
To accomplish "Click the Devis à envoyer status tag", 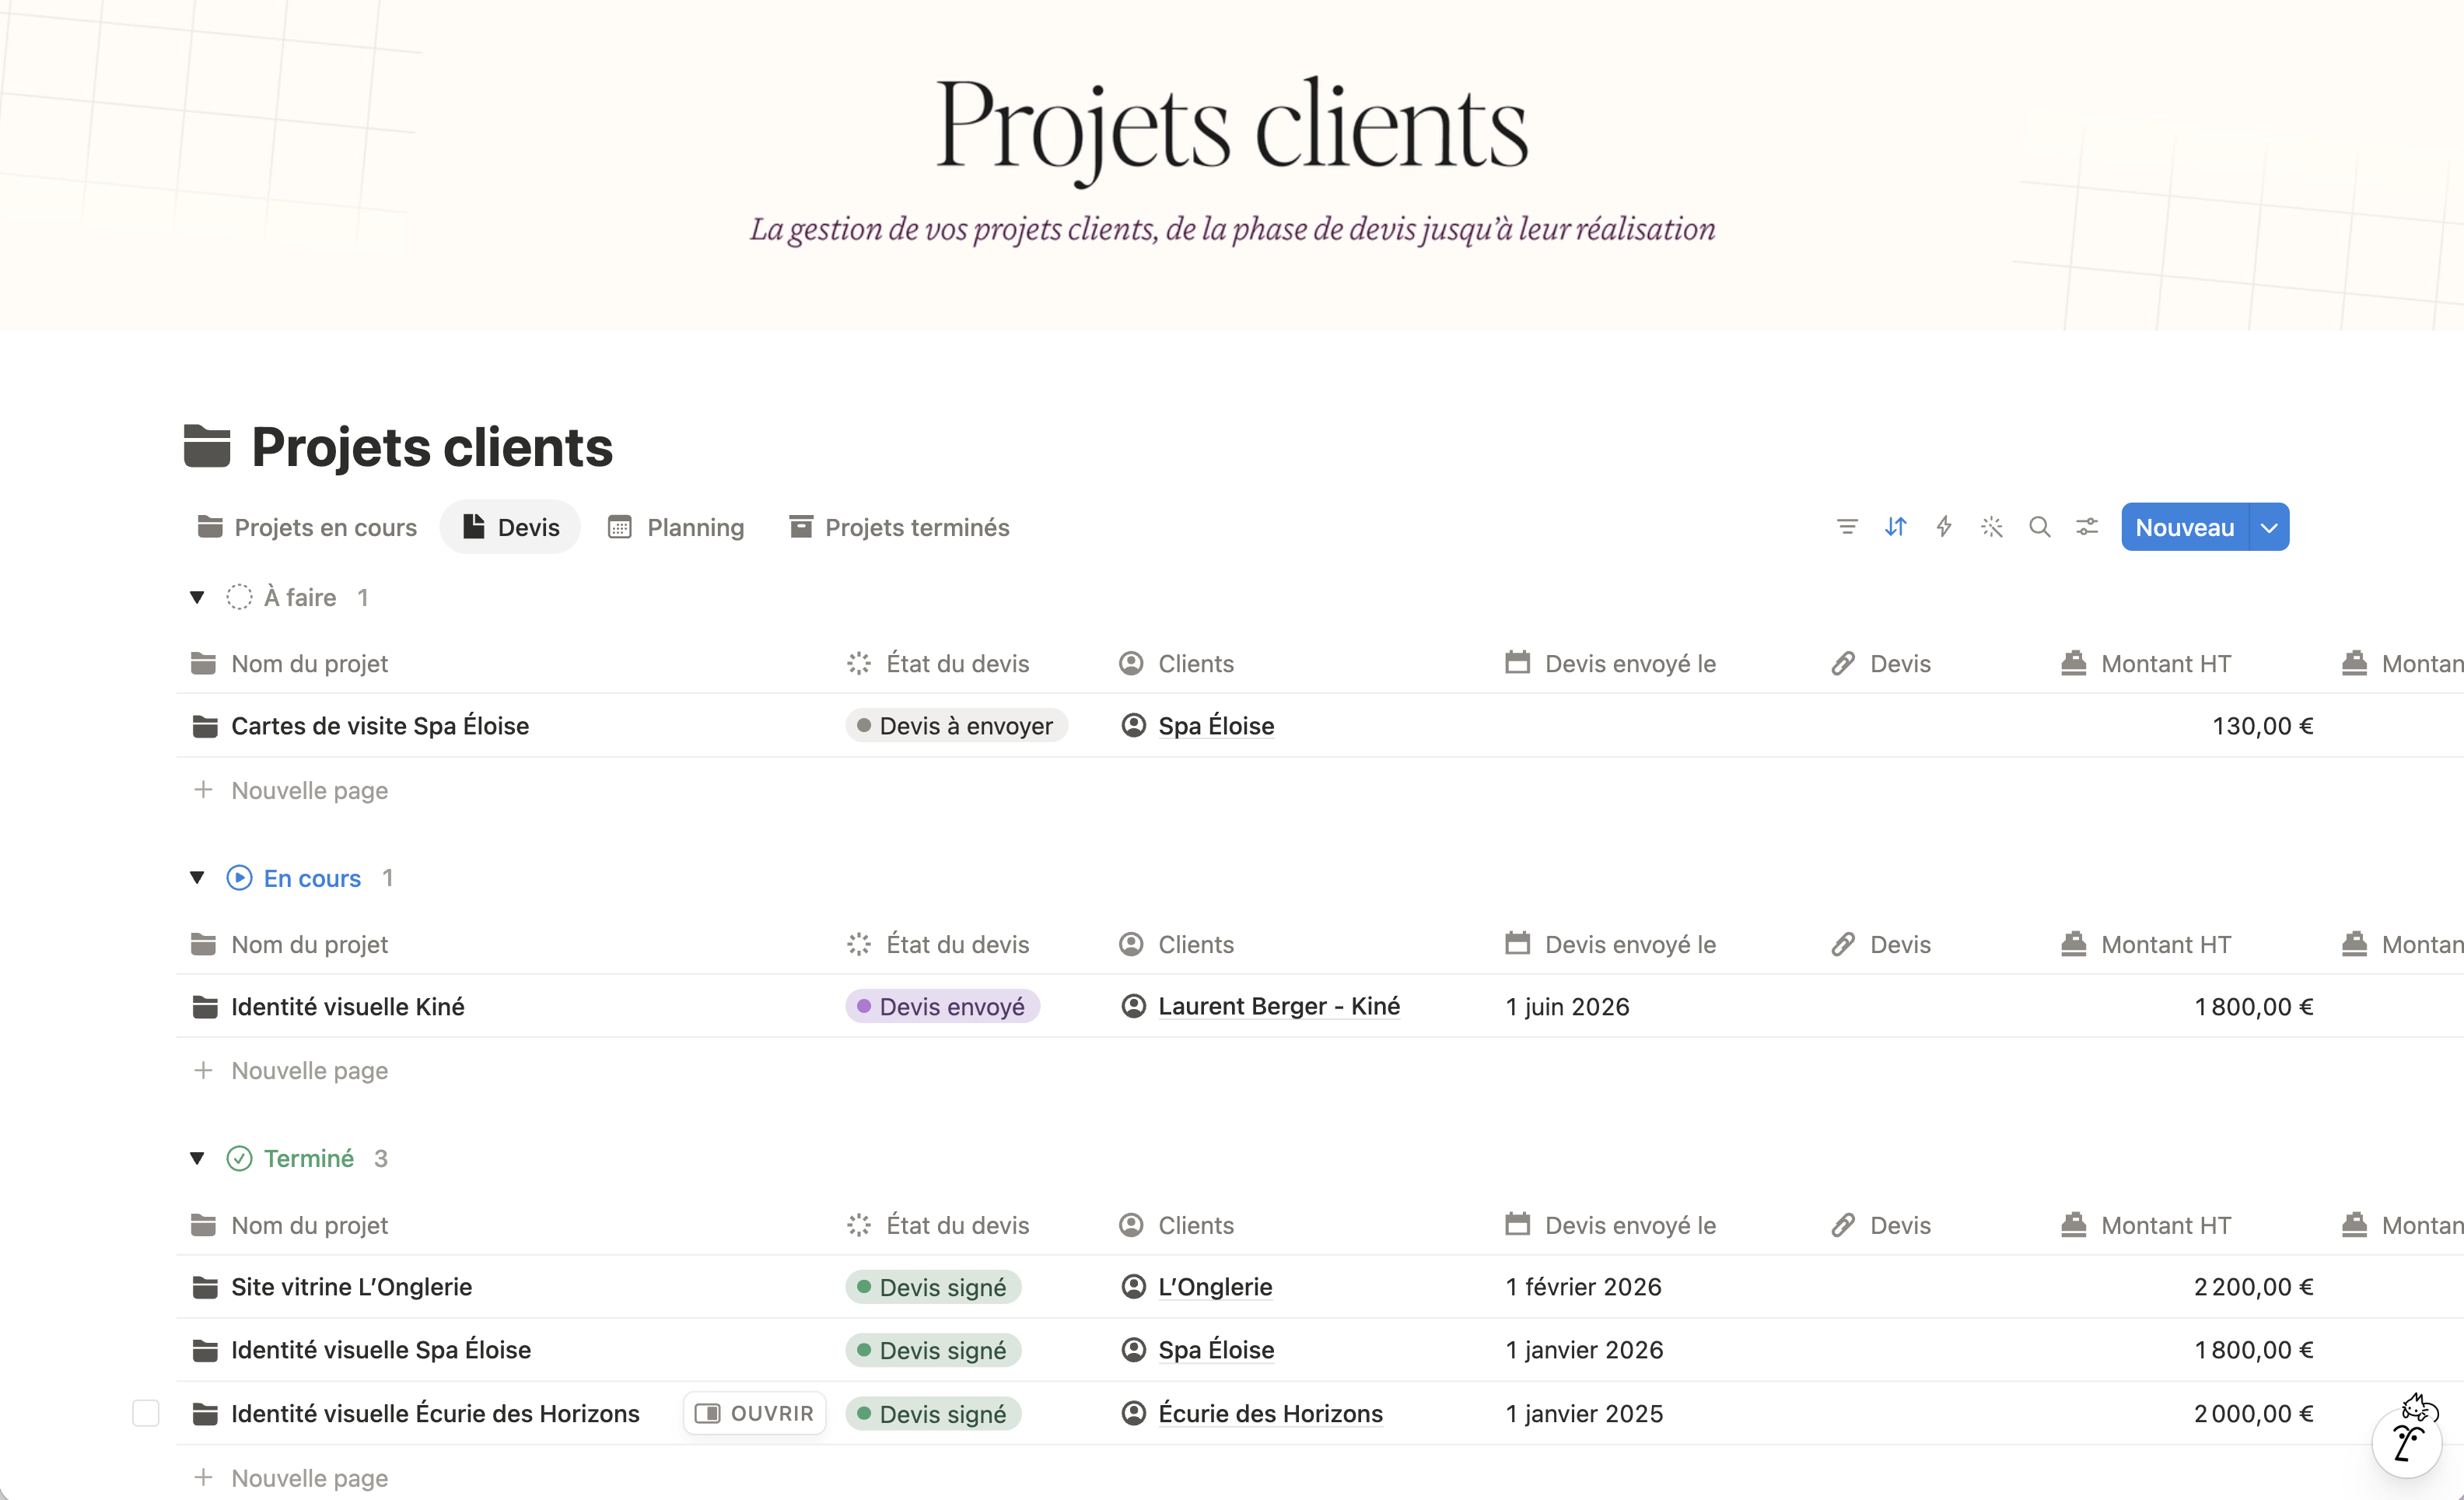I will tap(956, 726).
